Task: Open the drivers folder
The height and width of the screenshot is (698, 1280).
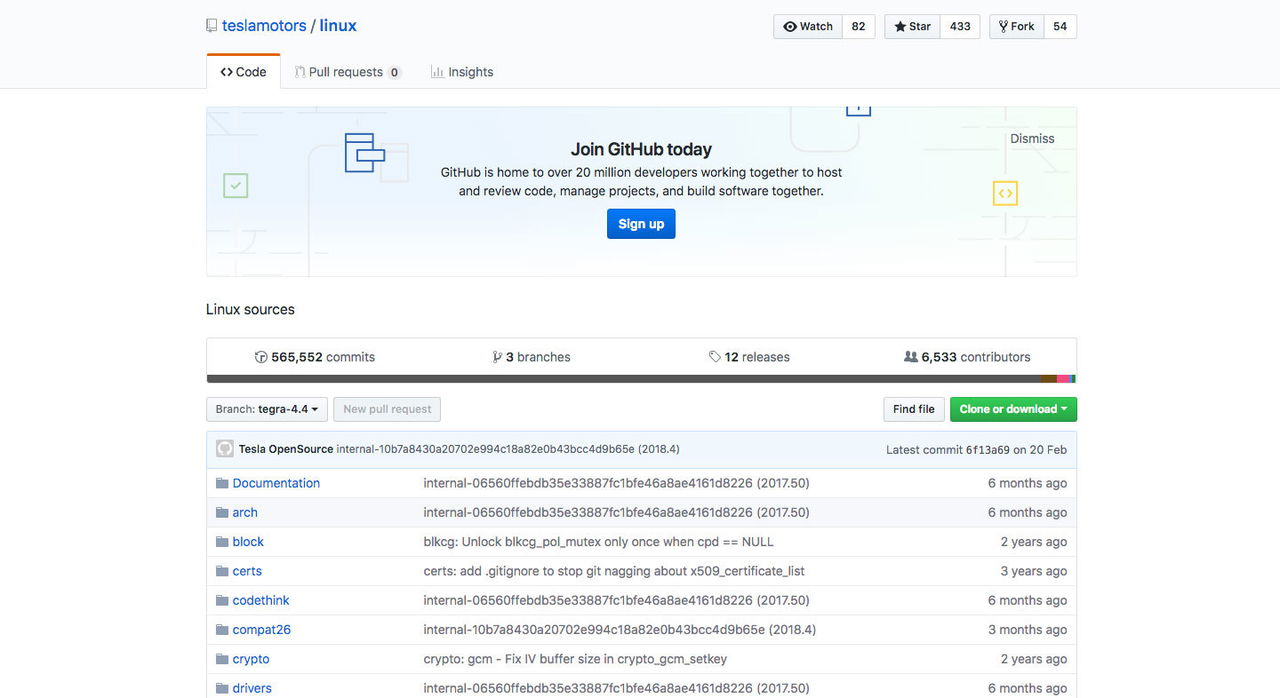Action: tap(252, 688)
